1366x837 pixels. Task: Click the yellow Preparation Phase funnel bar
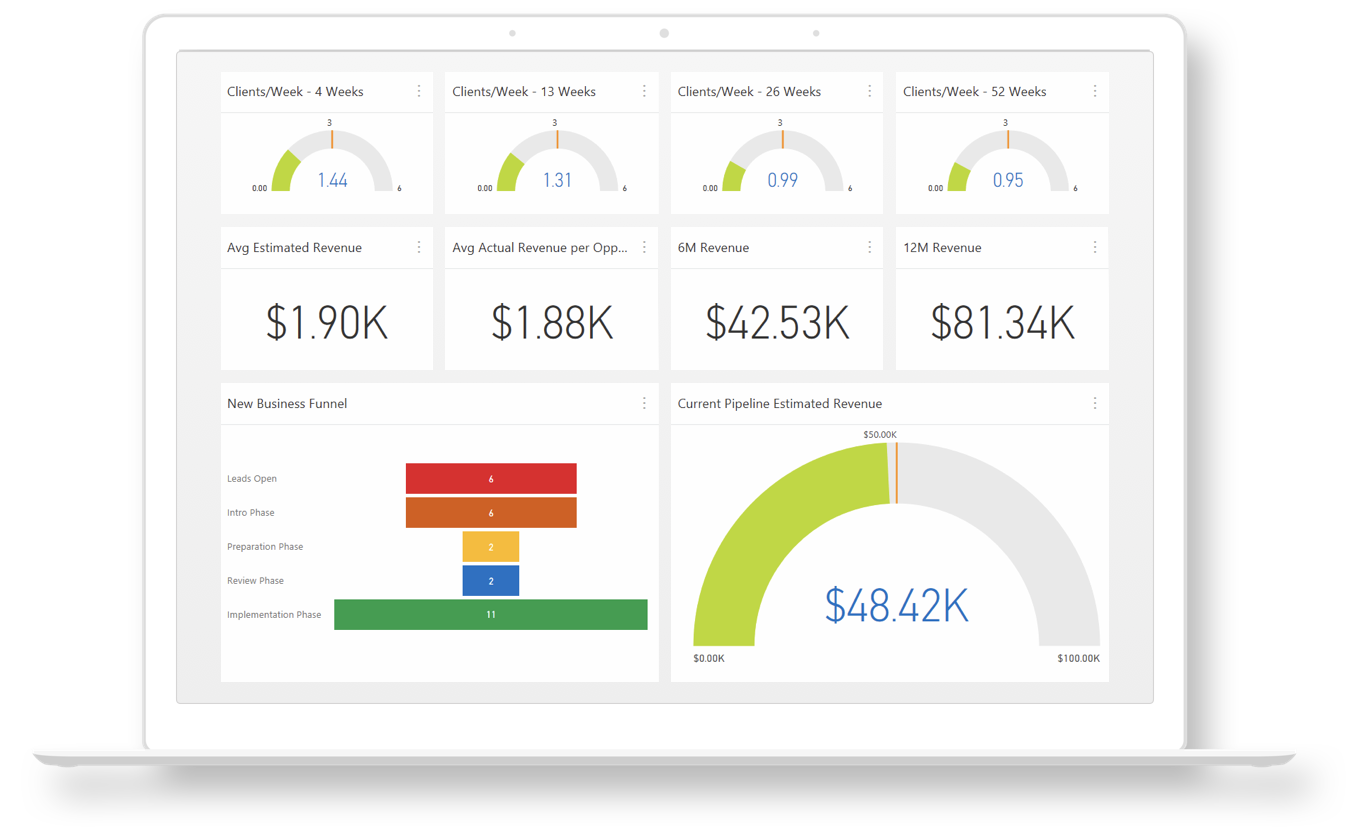[491, 547]
